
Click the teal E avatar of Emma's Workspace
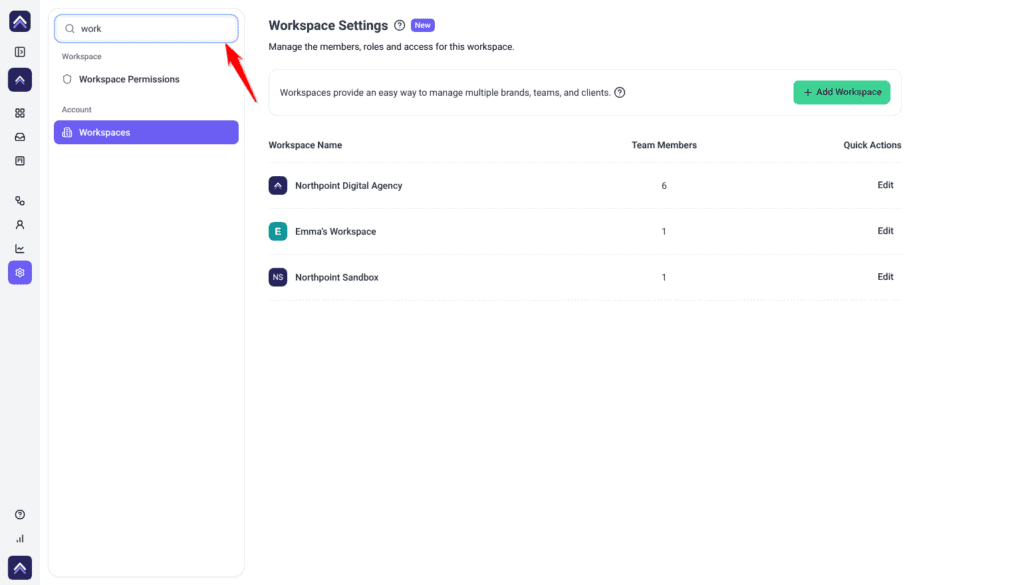pos(278,231)
